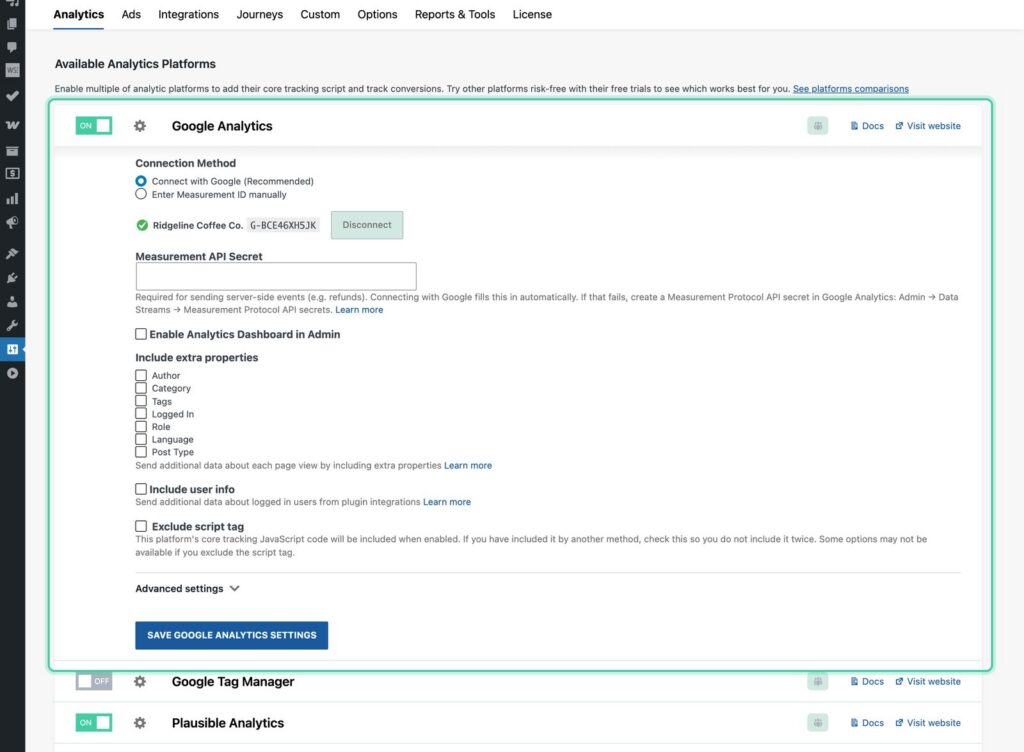Click the WS square sidebar icon

click(x=12, y=70)
